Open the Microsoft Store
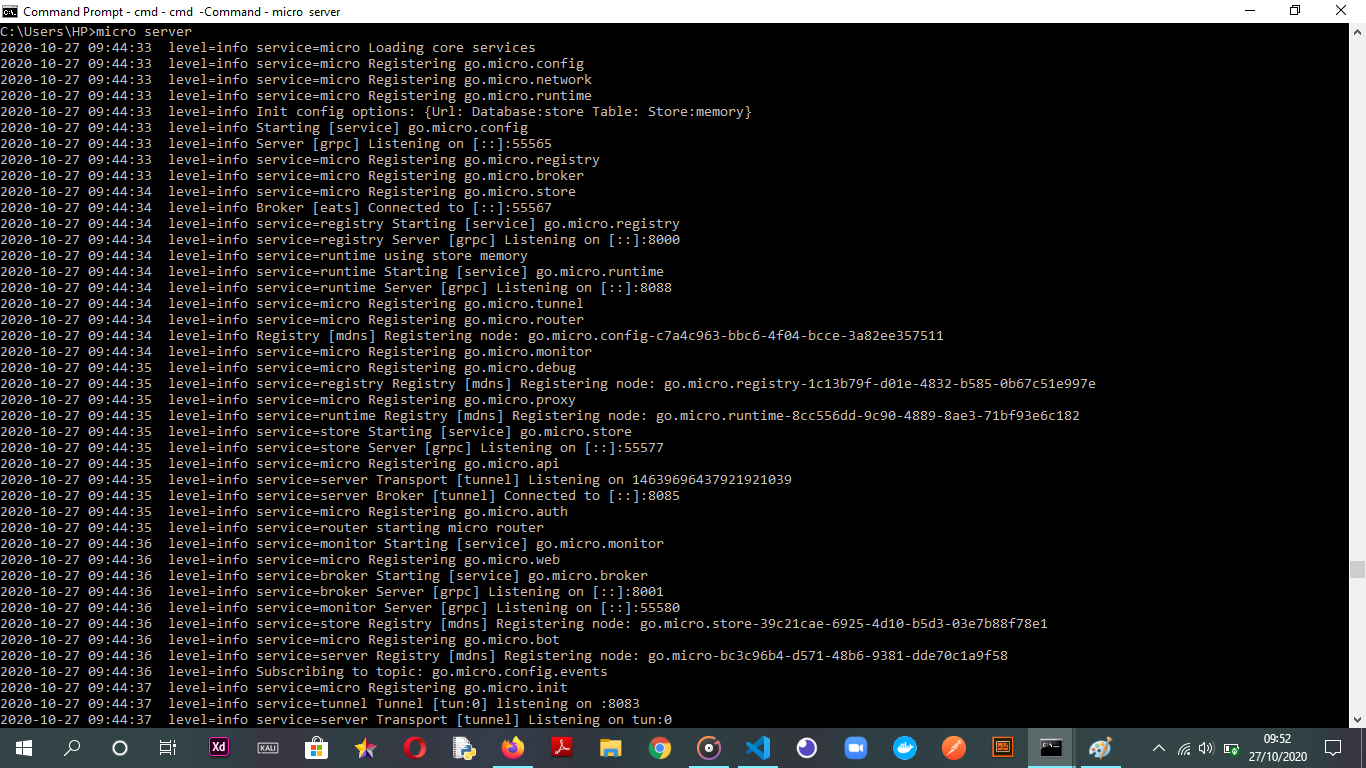Viewport: 1366px width, 768px height. click(x=316, y=748)
